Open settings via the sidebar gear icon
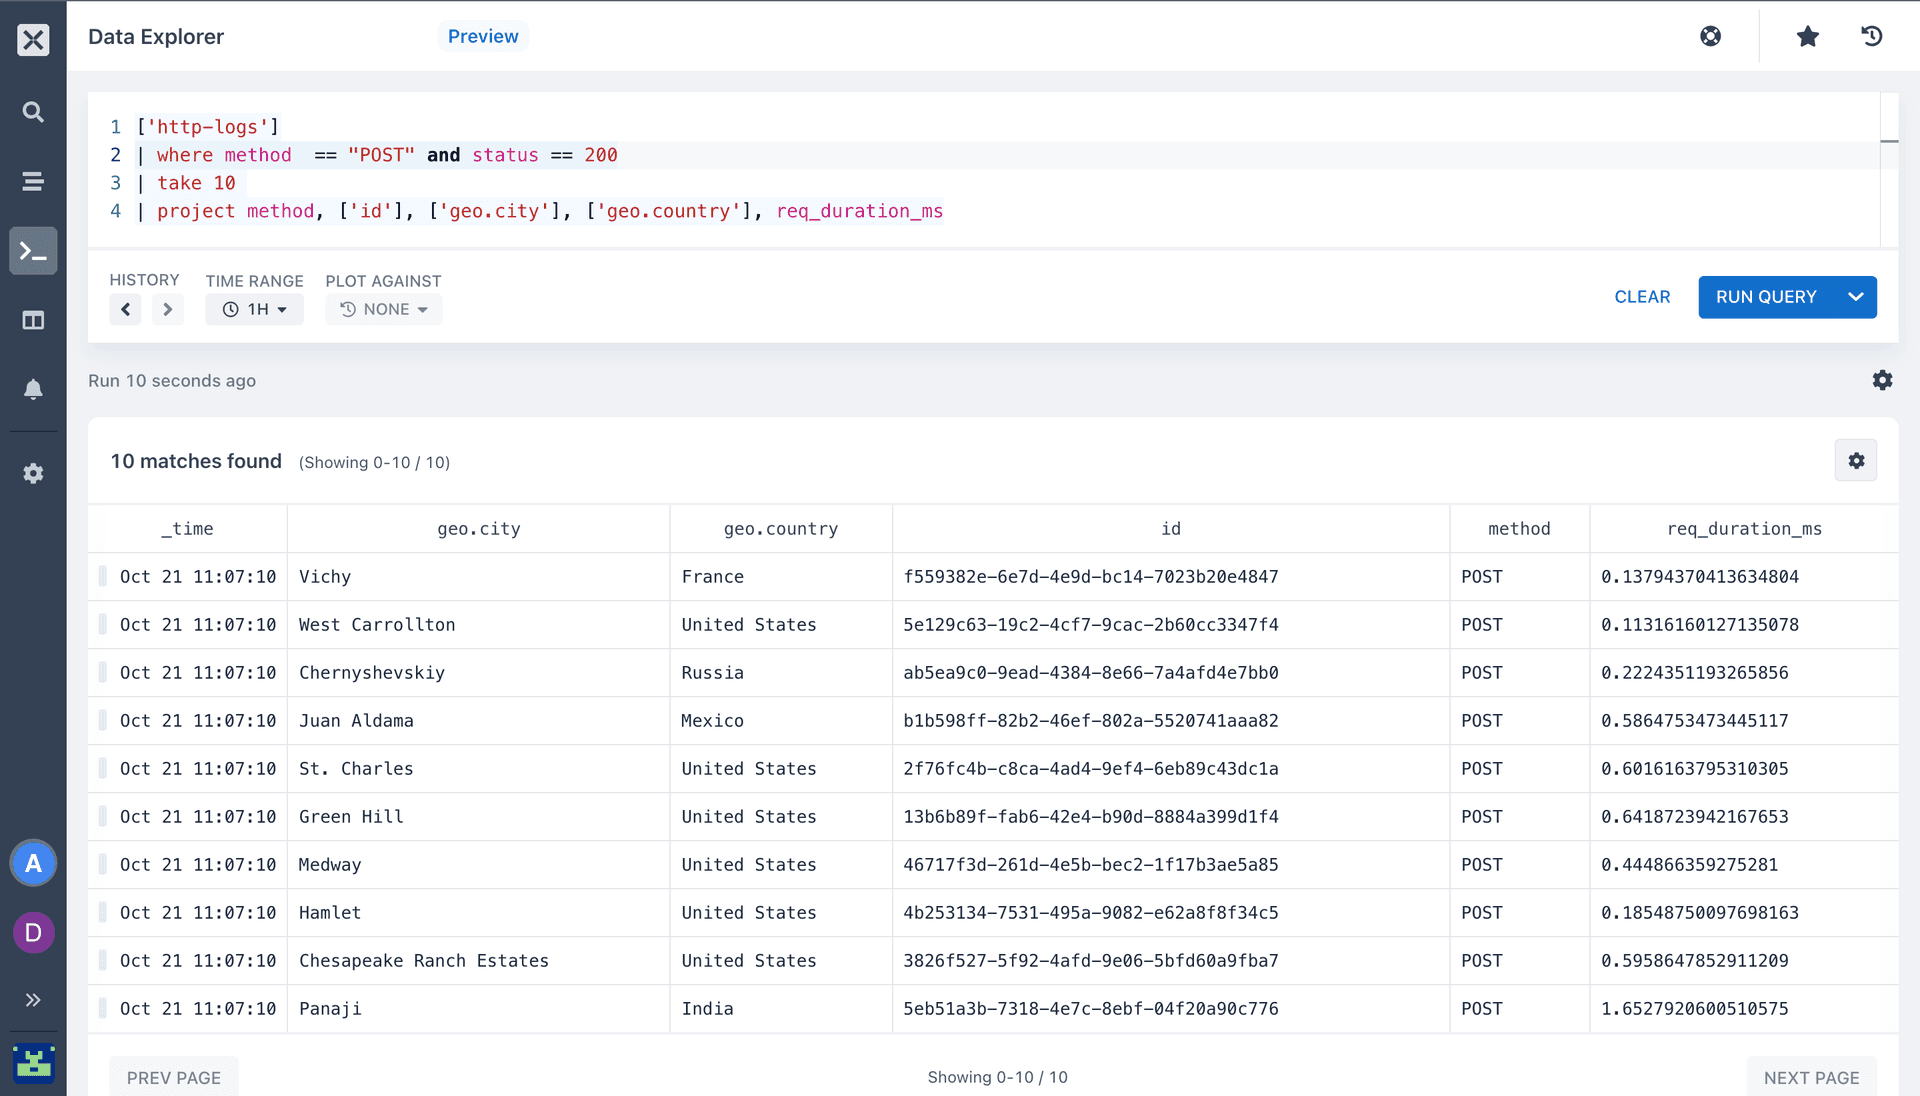1920x1096 pixels. 33,473
